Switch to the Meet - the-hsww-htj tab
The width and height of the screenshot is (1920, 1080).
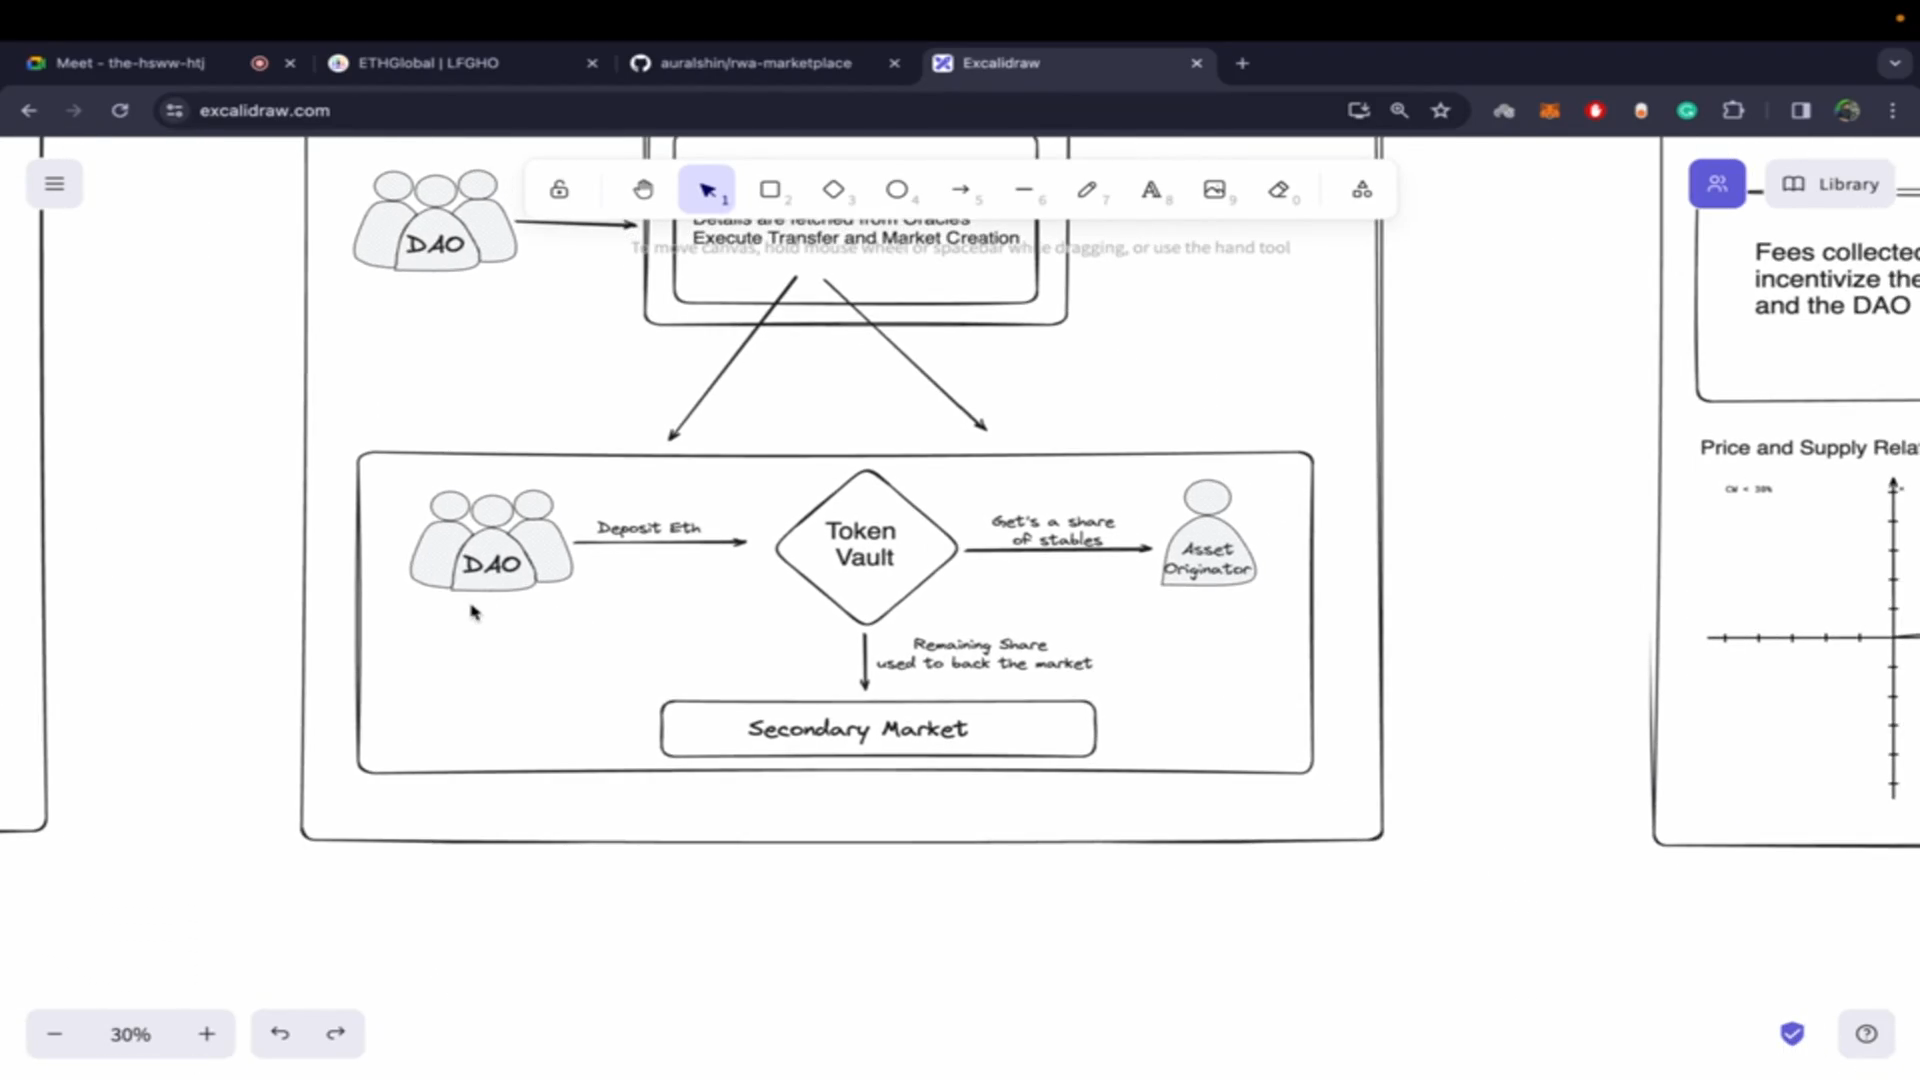[130, 63]
